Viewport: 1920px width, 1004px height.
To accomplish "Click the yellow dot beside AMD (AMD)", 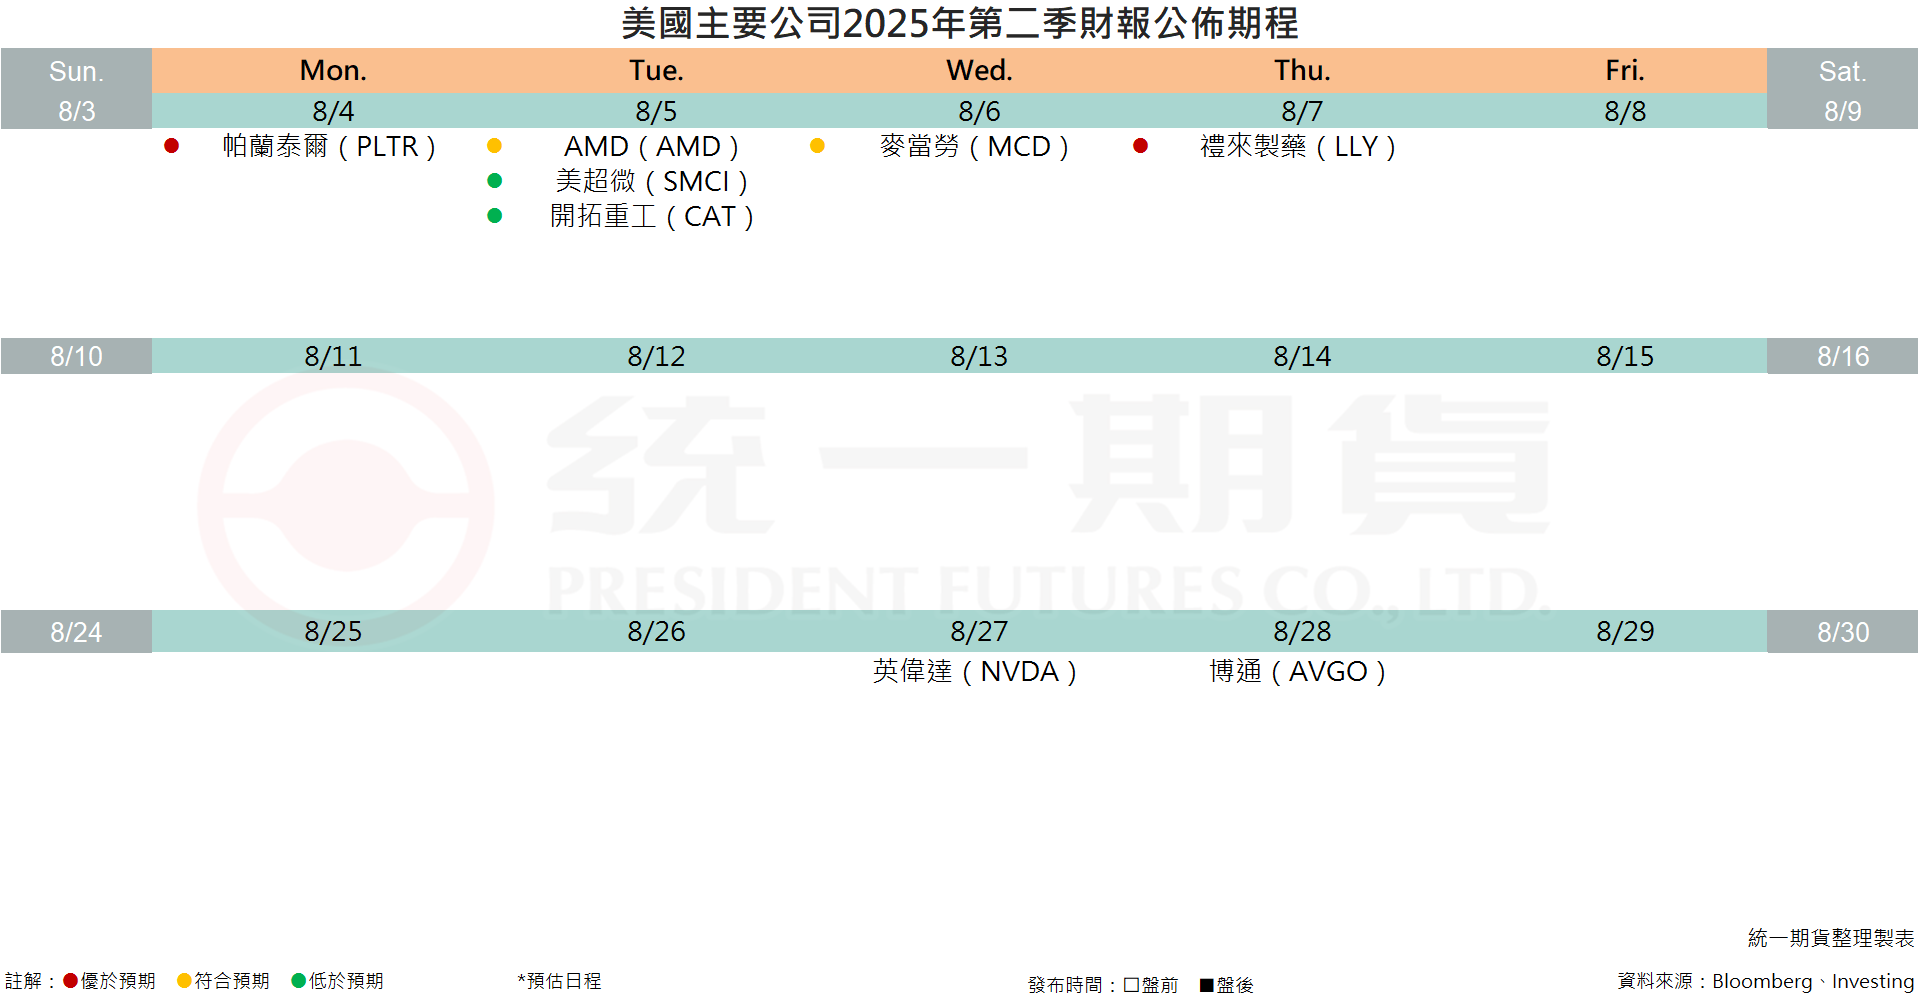I will click(x=494, y=146).
